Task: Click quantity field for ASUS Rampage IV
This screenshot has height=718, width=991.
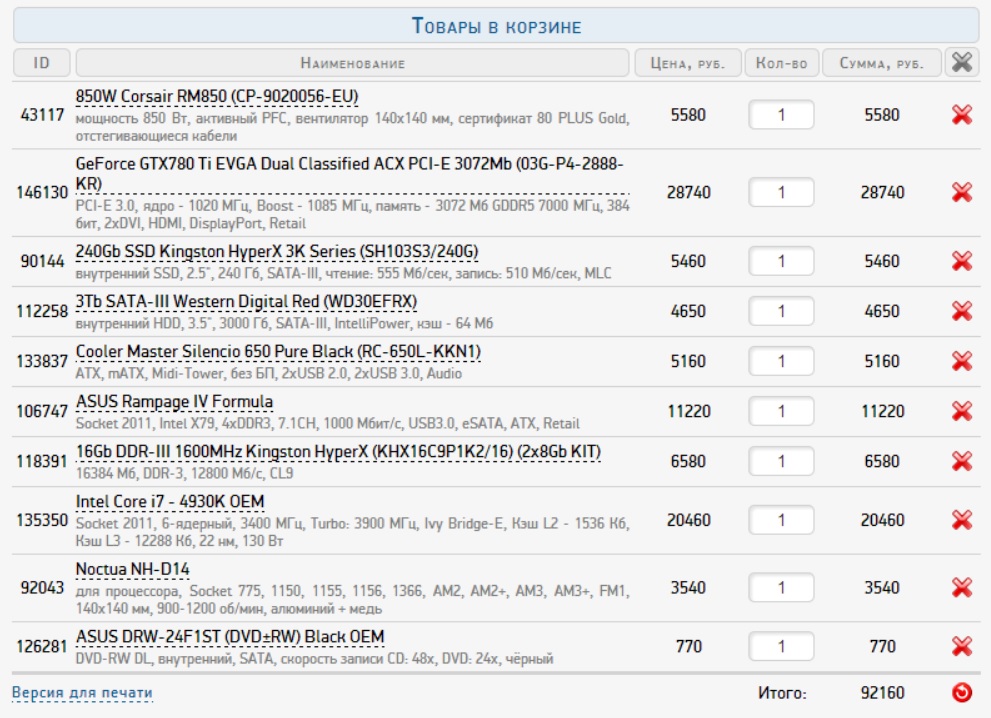Action: (781, 411)
